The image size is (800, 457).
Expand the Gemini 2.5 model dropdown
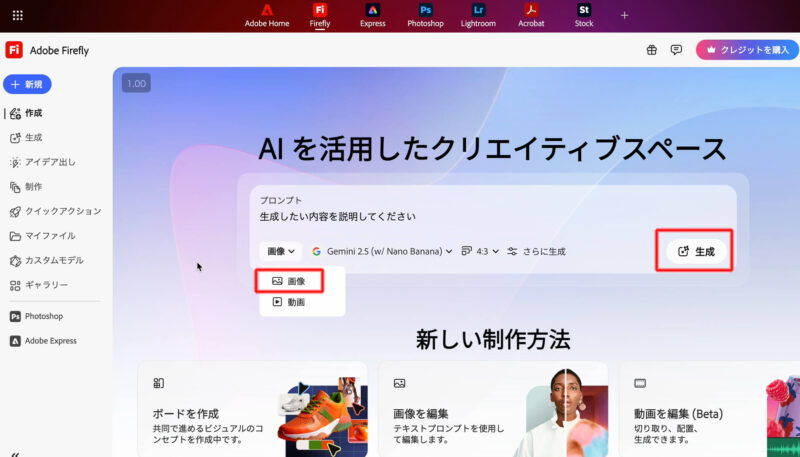coord(382,251)
